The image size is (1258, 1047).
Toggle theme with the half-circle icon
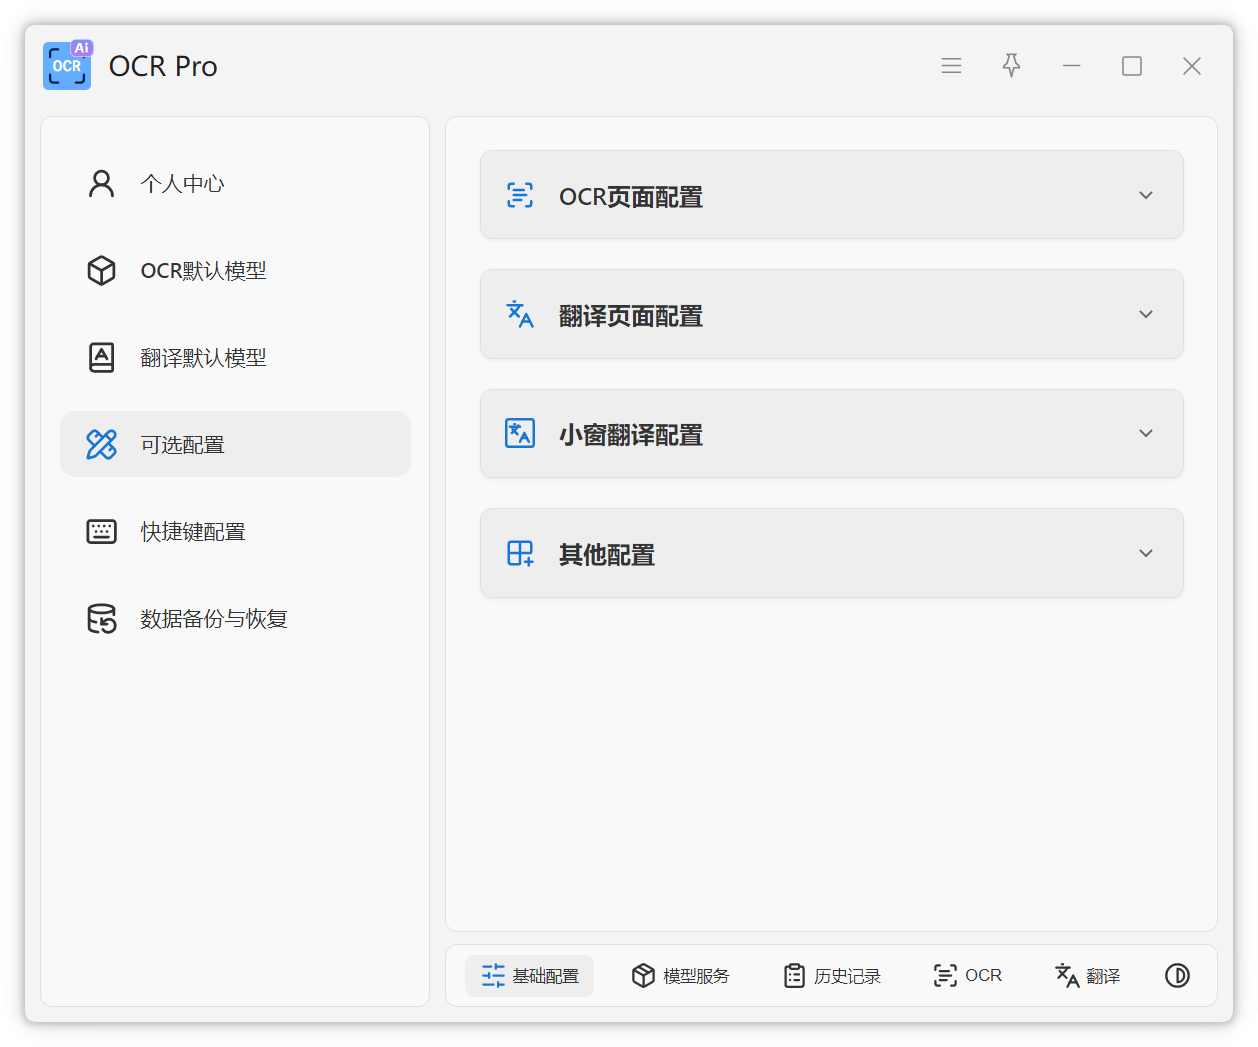[x=1177, y=976]
